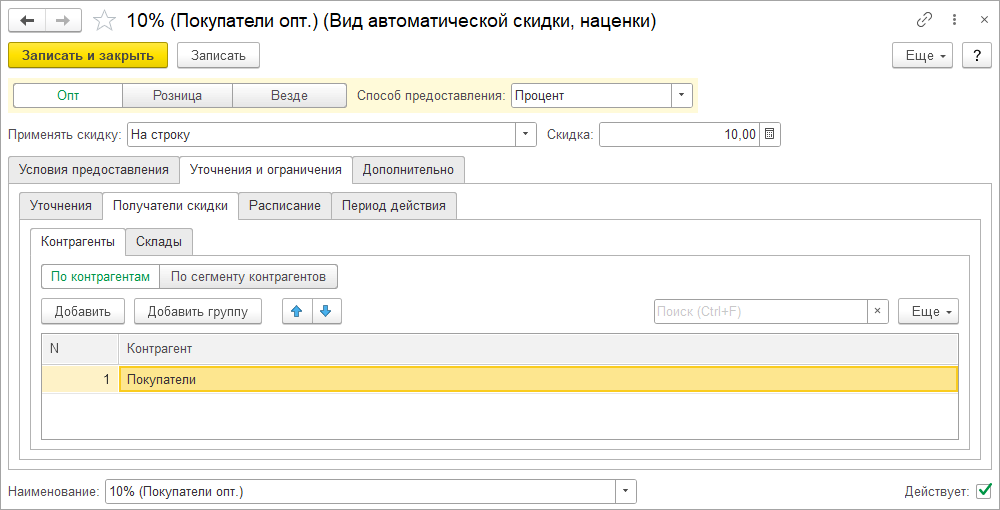Open calculator icon in discount field

click(769, 134)
